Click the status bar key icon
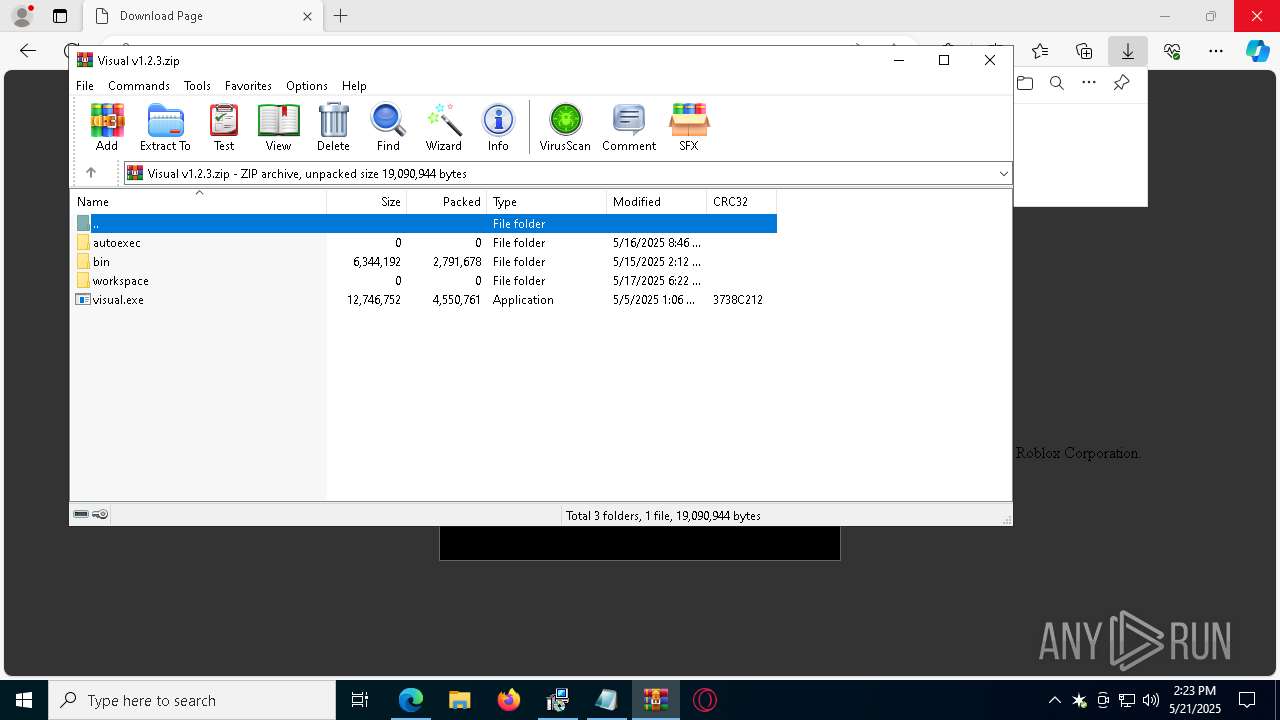1280x720 pixels. (100, 514)
